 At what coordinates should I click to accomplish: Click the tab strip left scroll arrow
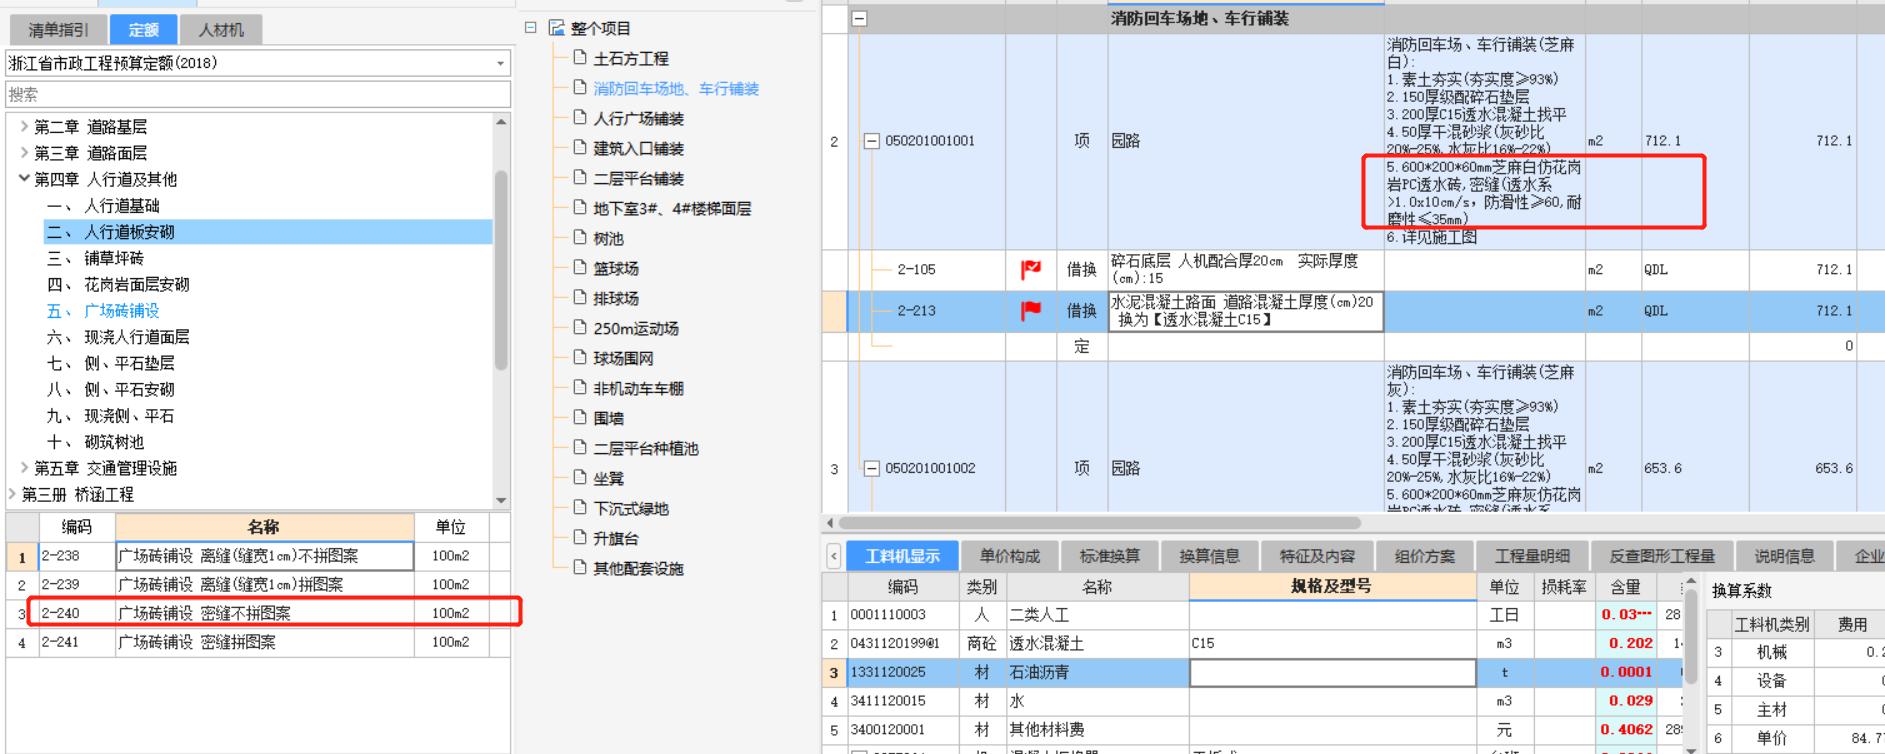(x=834, y=556)
